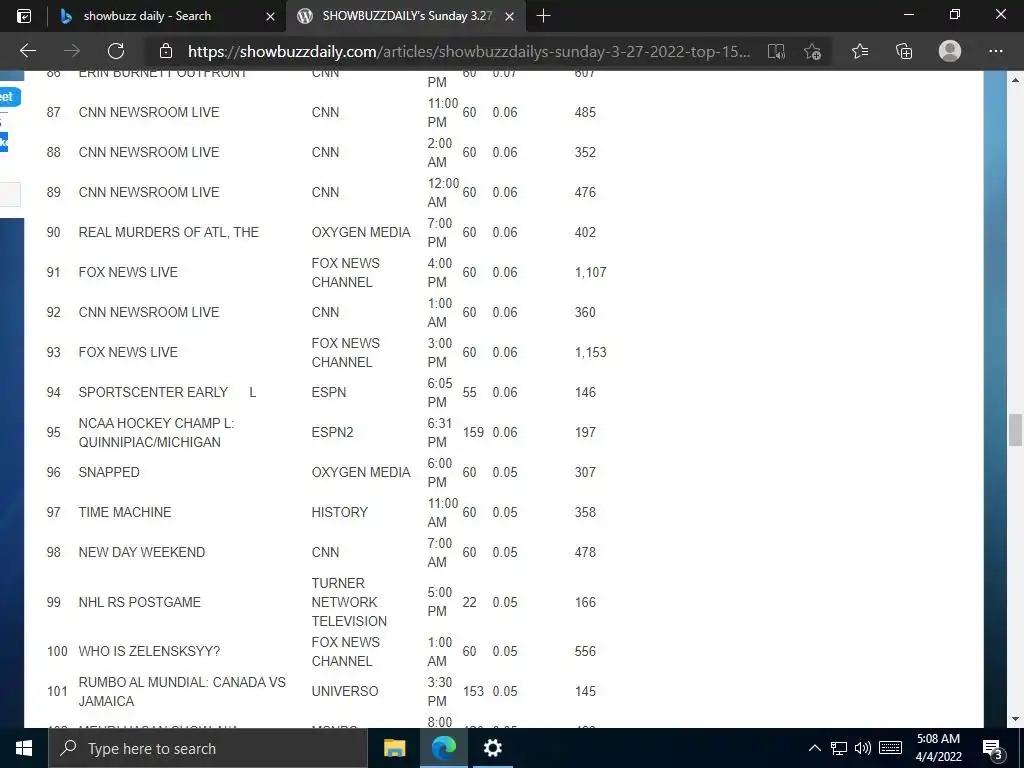The image size is (1024, 768).
Task: Open browser profile avatar
Action: 950,51
